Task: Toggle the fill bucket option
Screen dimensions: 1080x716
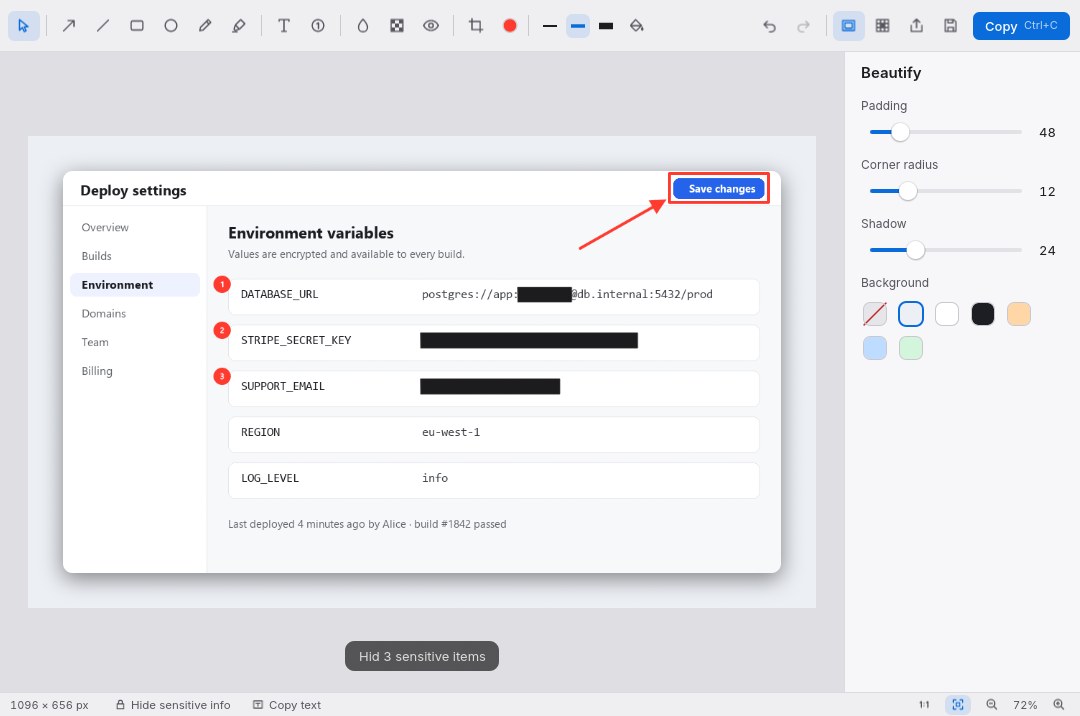Action: click(x=636, y=26)
